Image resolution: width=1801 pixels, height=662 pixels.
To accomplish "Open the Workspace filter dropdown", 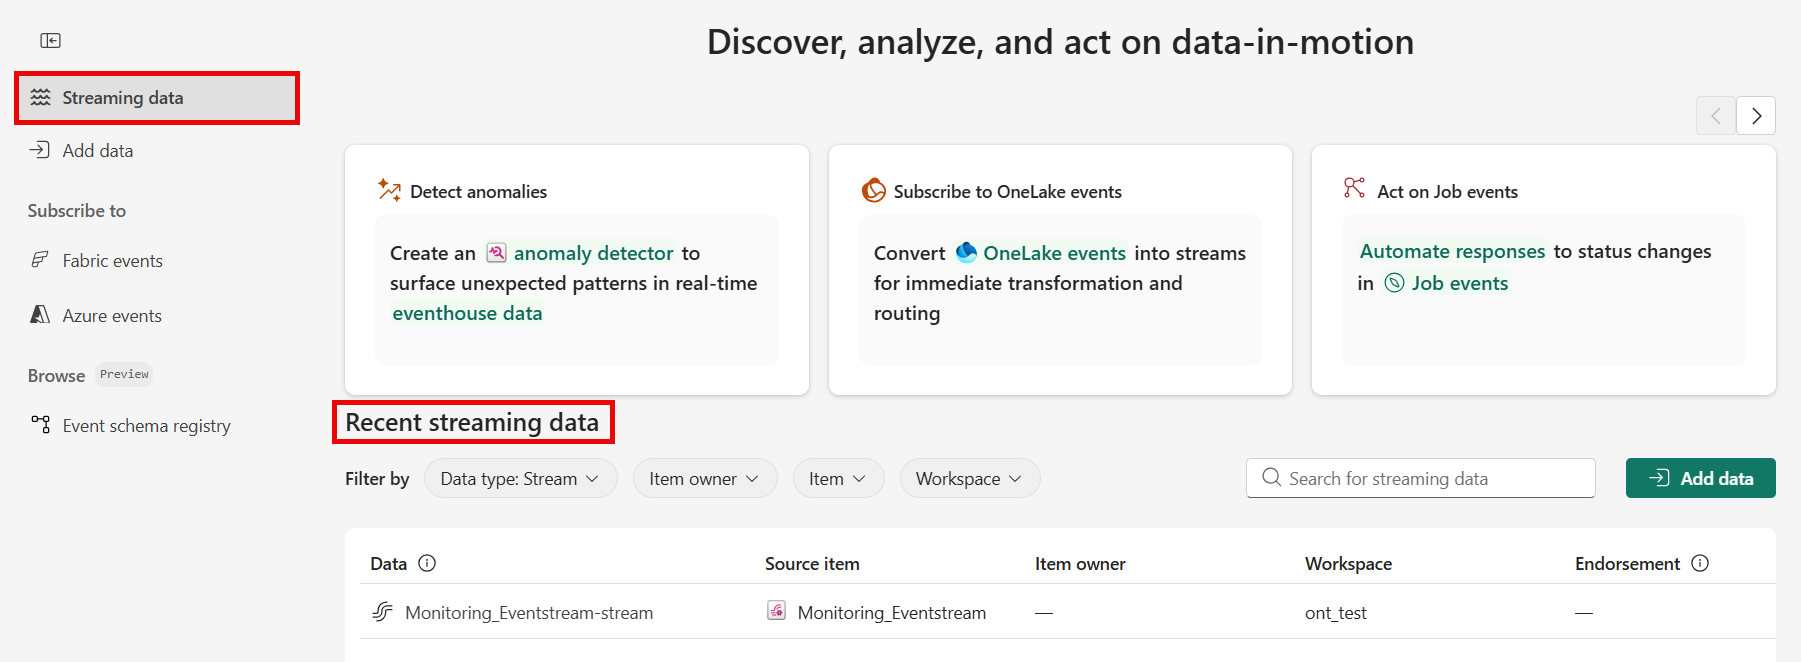I will click(x=969, y=478).
